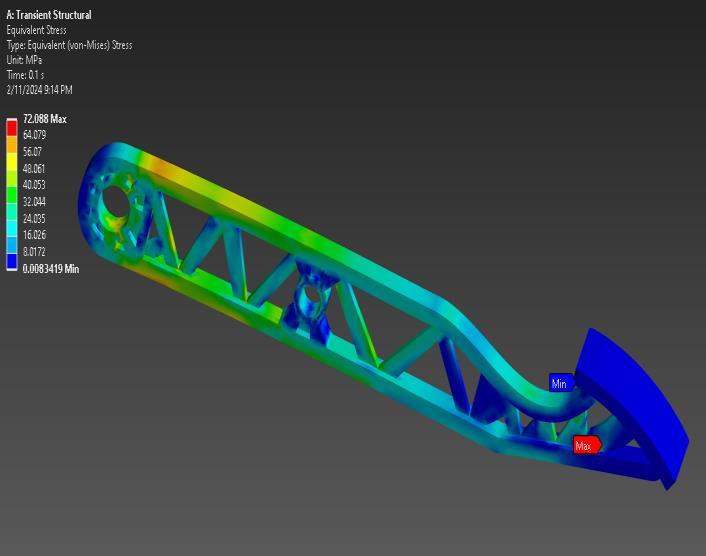The height and width of the screenshot is (556, 706).
Task: Click the blue Min probe label
Action: coord(562,383)
